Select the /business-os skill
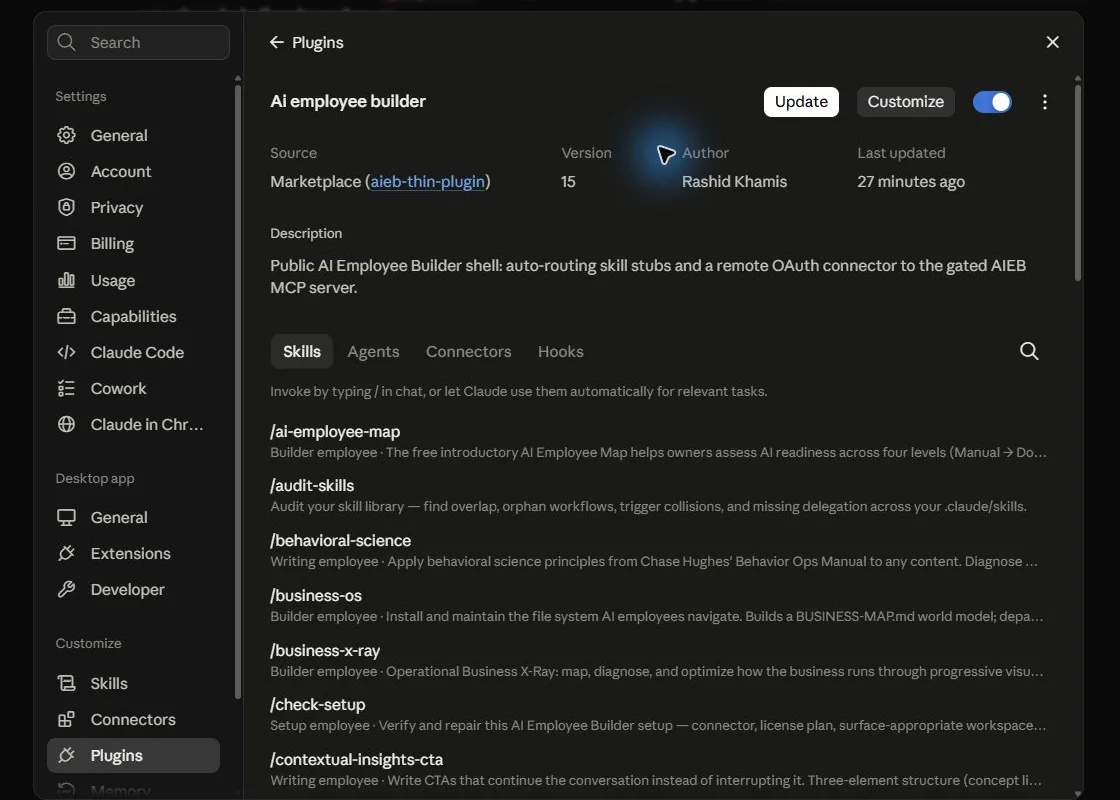 (658, 605)
